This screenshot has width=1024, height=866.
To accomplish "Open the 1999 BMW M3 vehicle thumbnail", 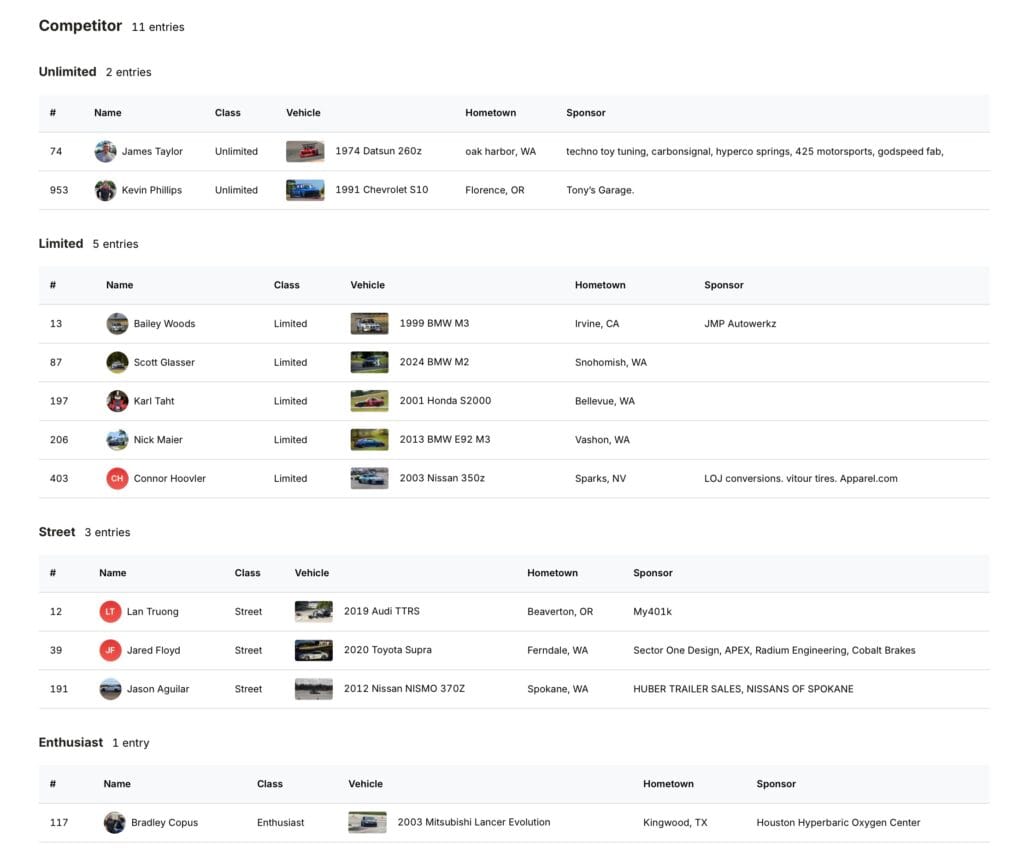I will point(370,323).
